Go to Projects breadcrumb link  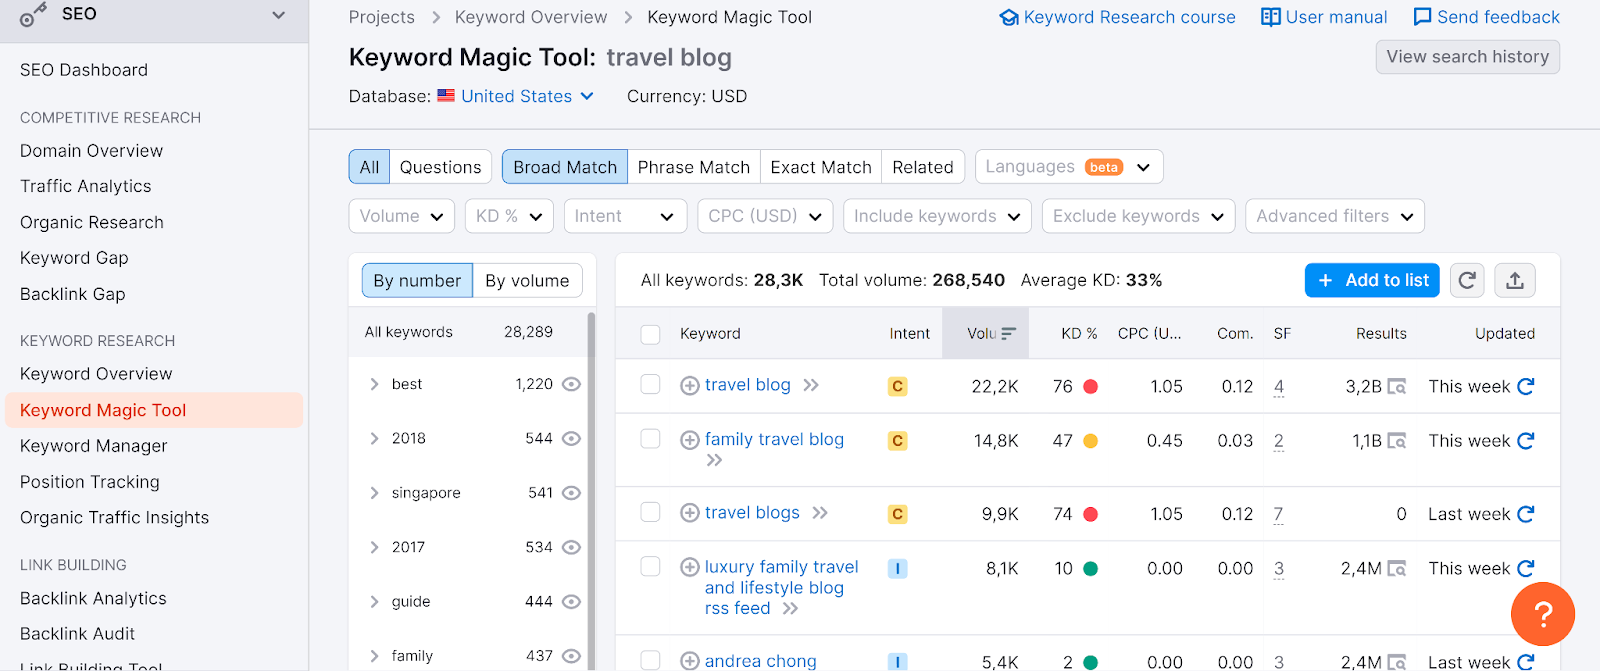point(381,17)
